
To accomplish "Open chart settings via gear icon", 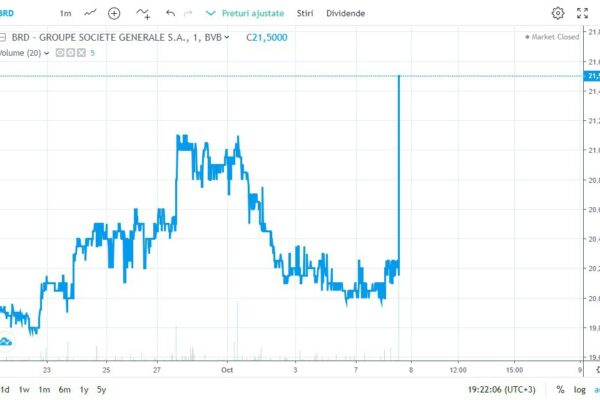I will [x=558, y=13].
